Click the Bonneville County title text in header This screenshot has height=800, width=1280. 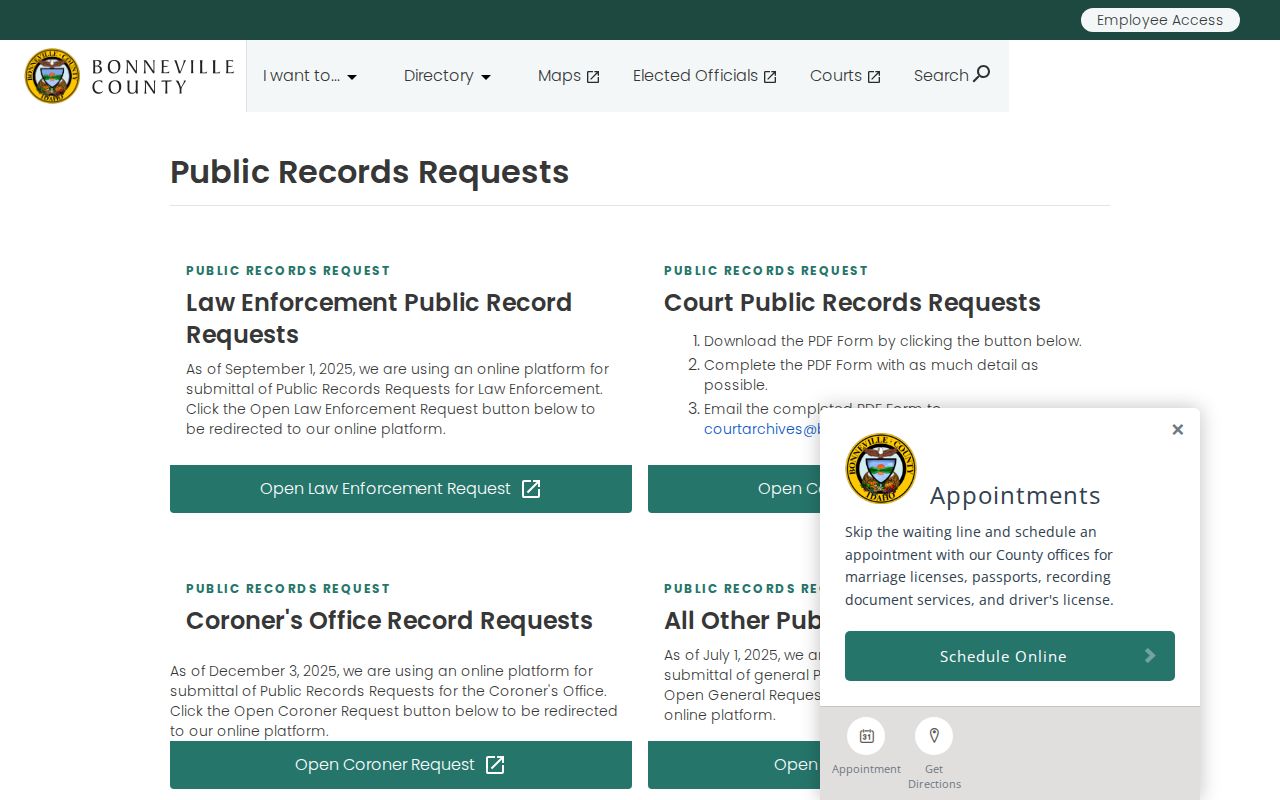tap(163, 76)
